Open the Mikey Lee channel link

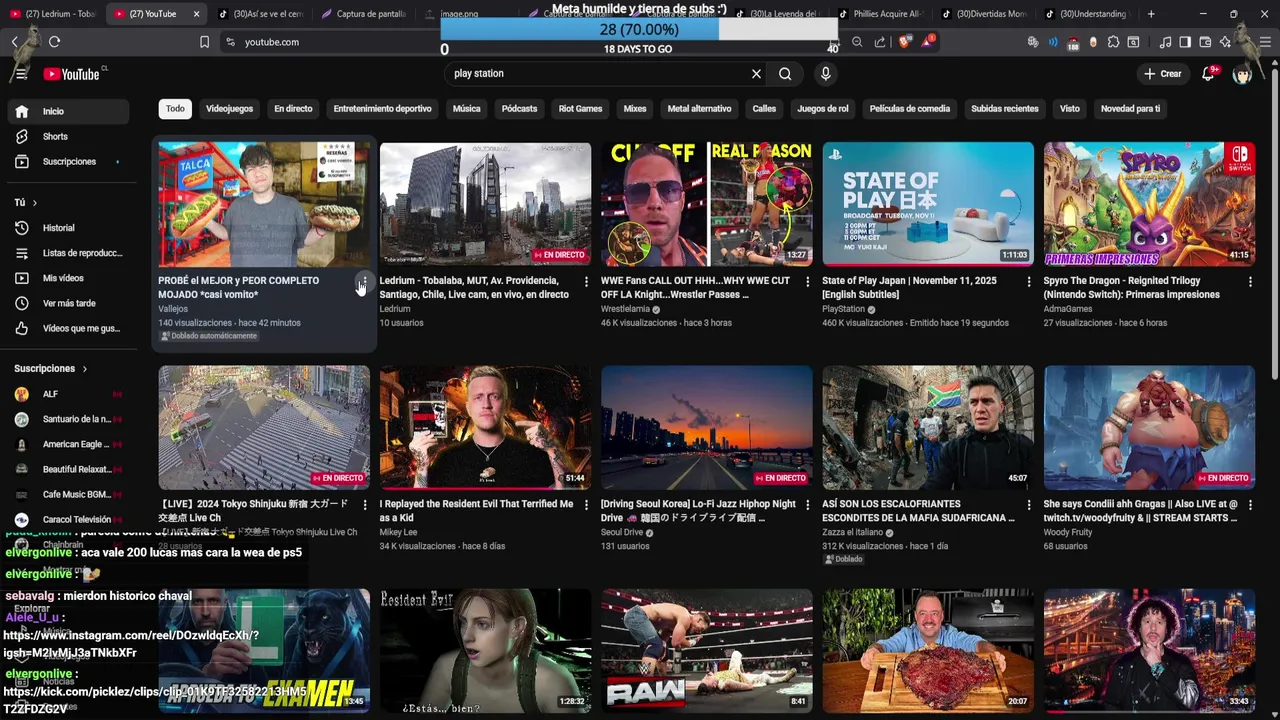[398, 532]
